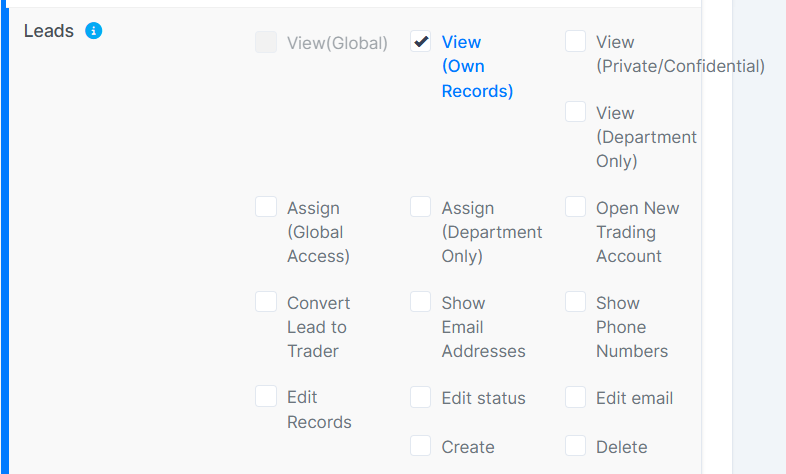Screen dimensions: 786x474
Task: Check the Create permission box
Action: tap(421, 446)
